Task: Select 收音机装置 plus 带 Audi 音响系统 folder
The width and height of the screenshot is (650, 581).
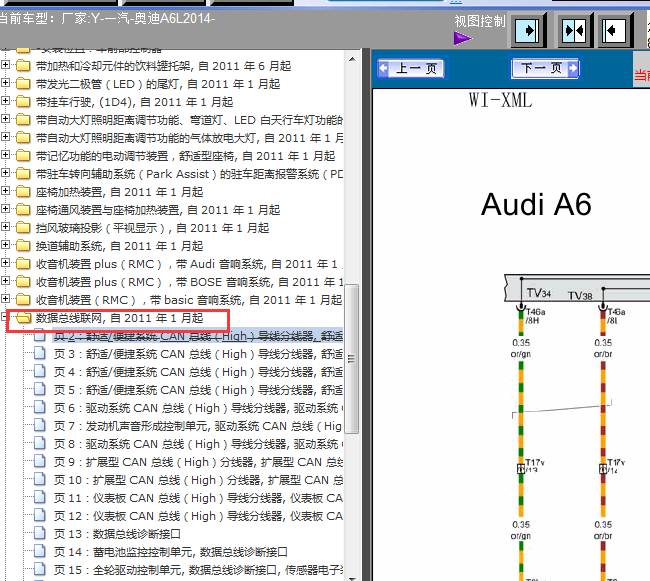Action: click(189, 264)
